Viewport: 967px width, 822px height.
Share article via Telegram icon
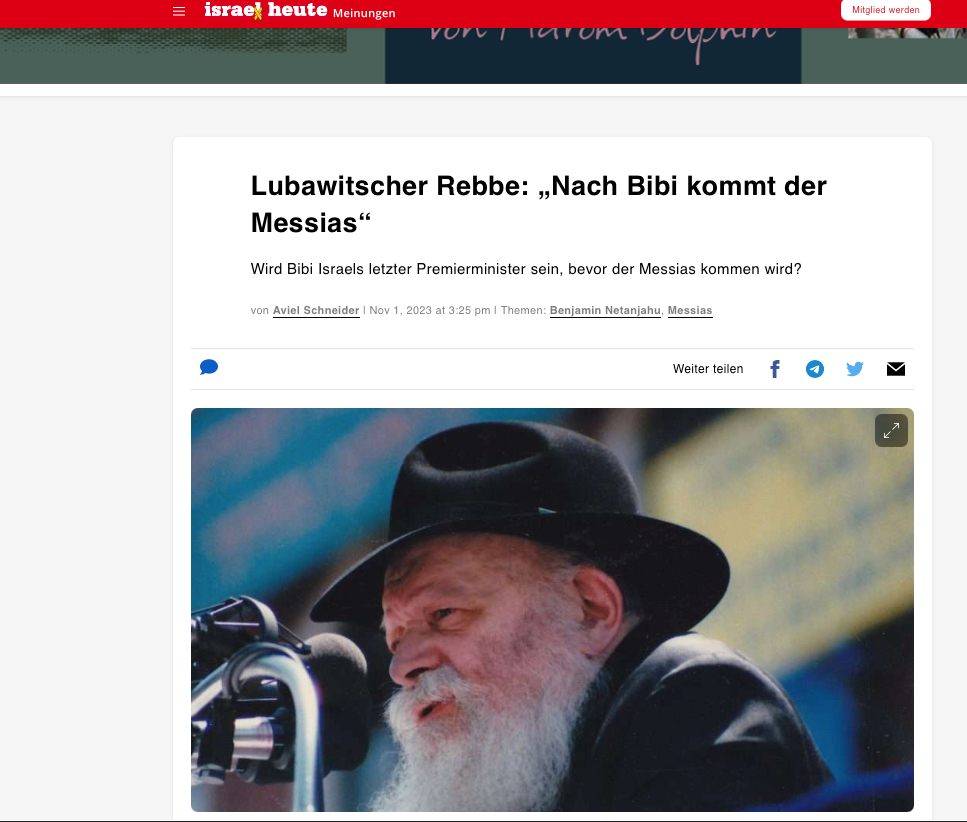point(815,369)
